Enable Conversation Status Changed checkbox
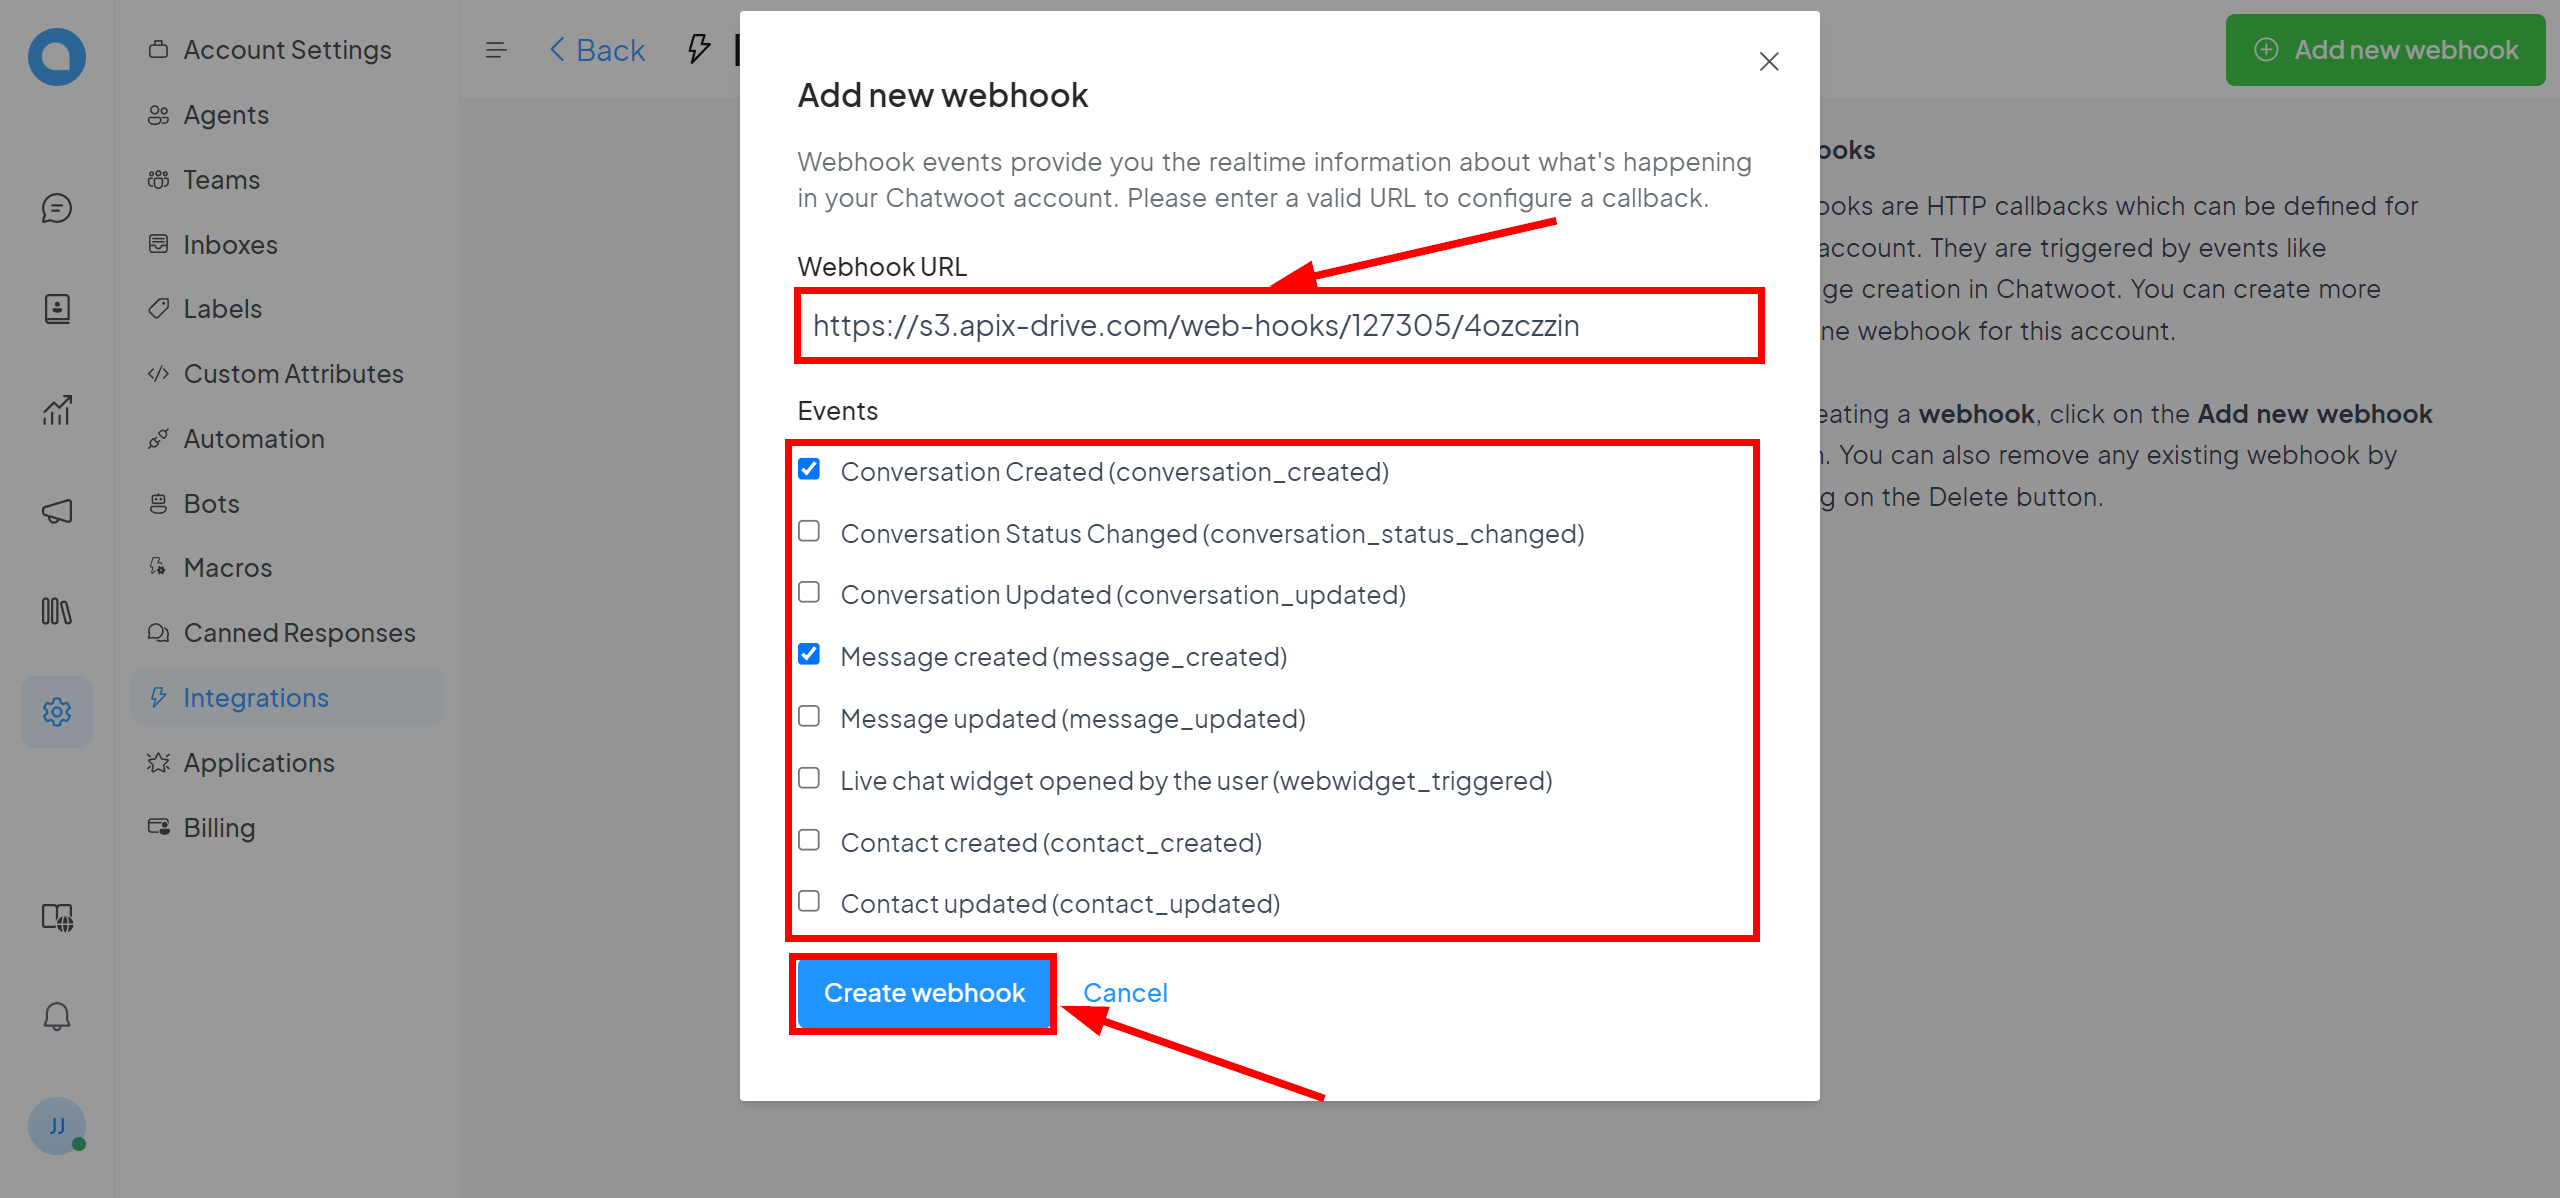 pyautogui.click(x=811, y=532)
